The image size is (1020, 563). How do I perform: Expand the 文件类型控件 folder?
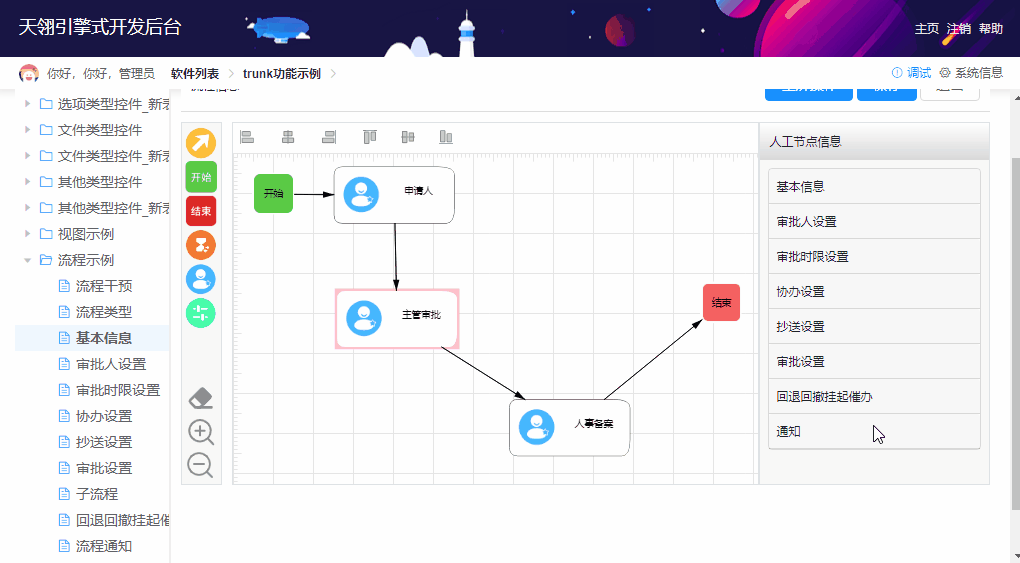click(29, 130)
